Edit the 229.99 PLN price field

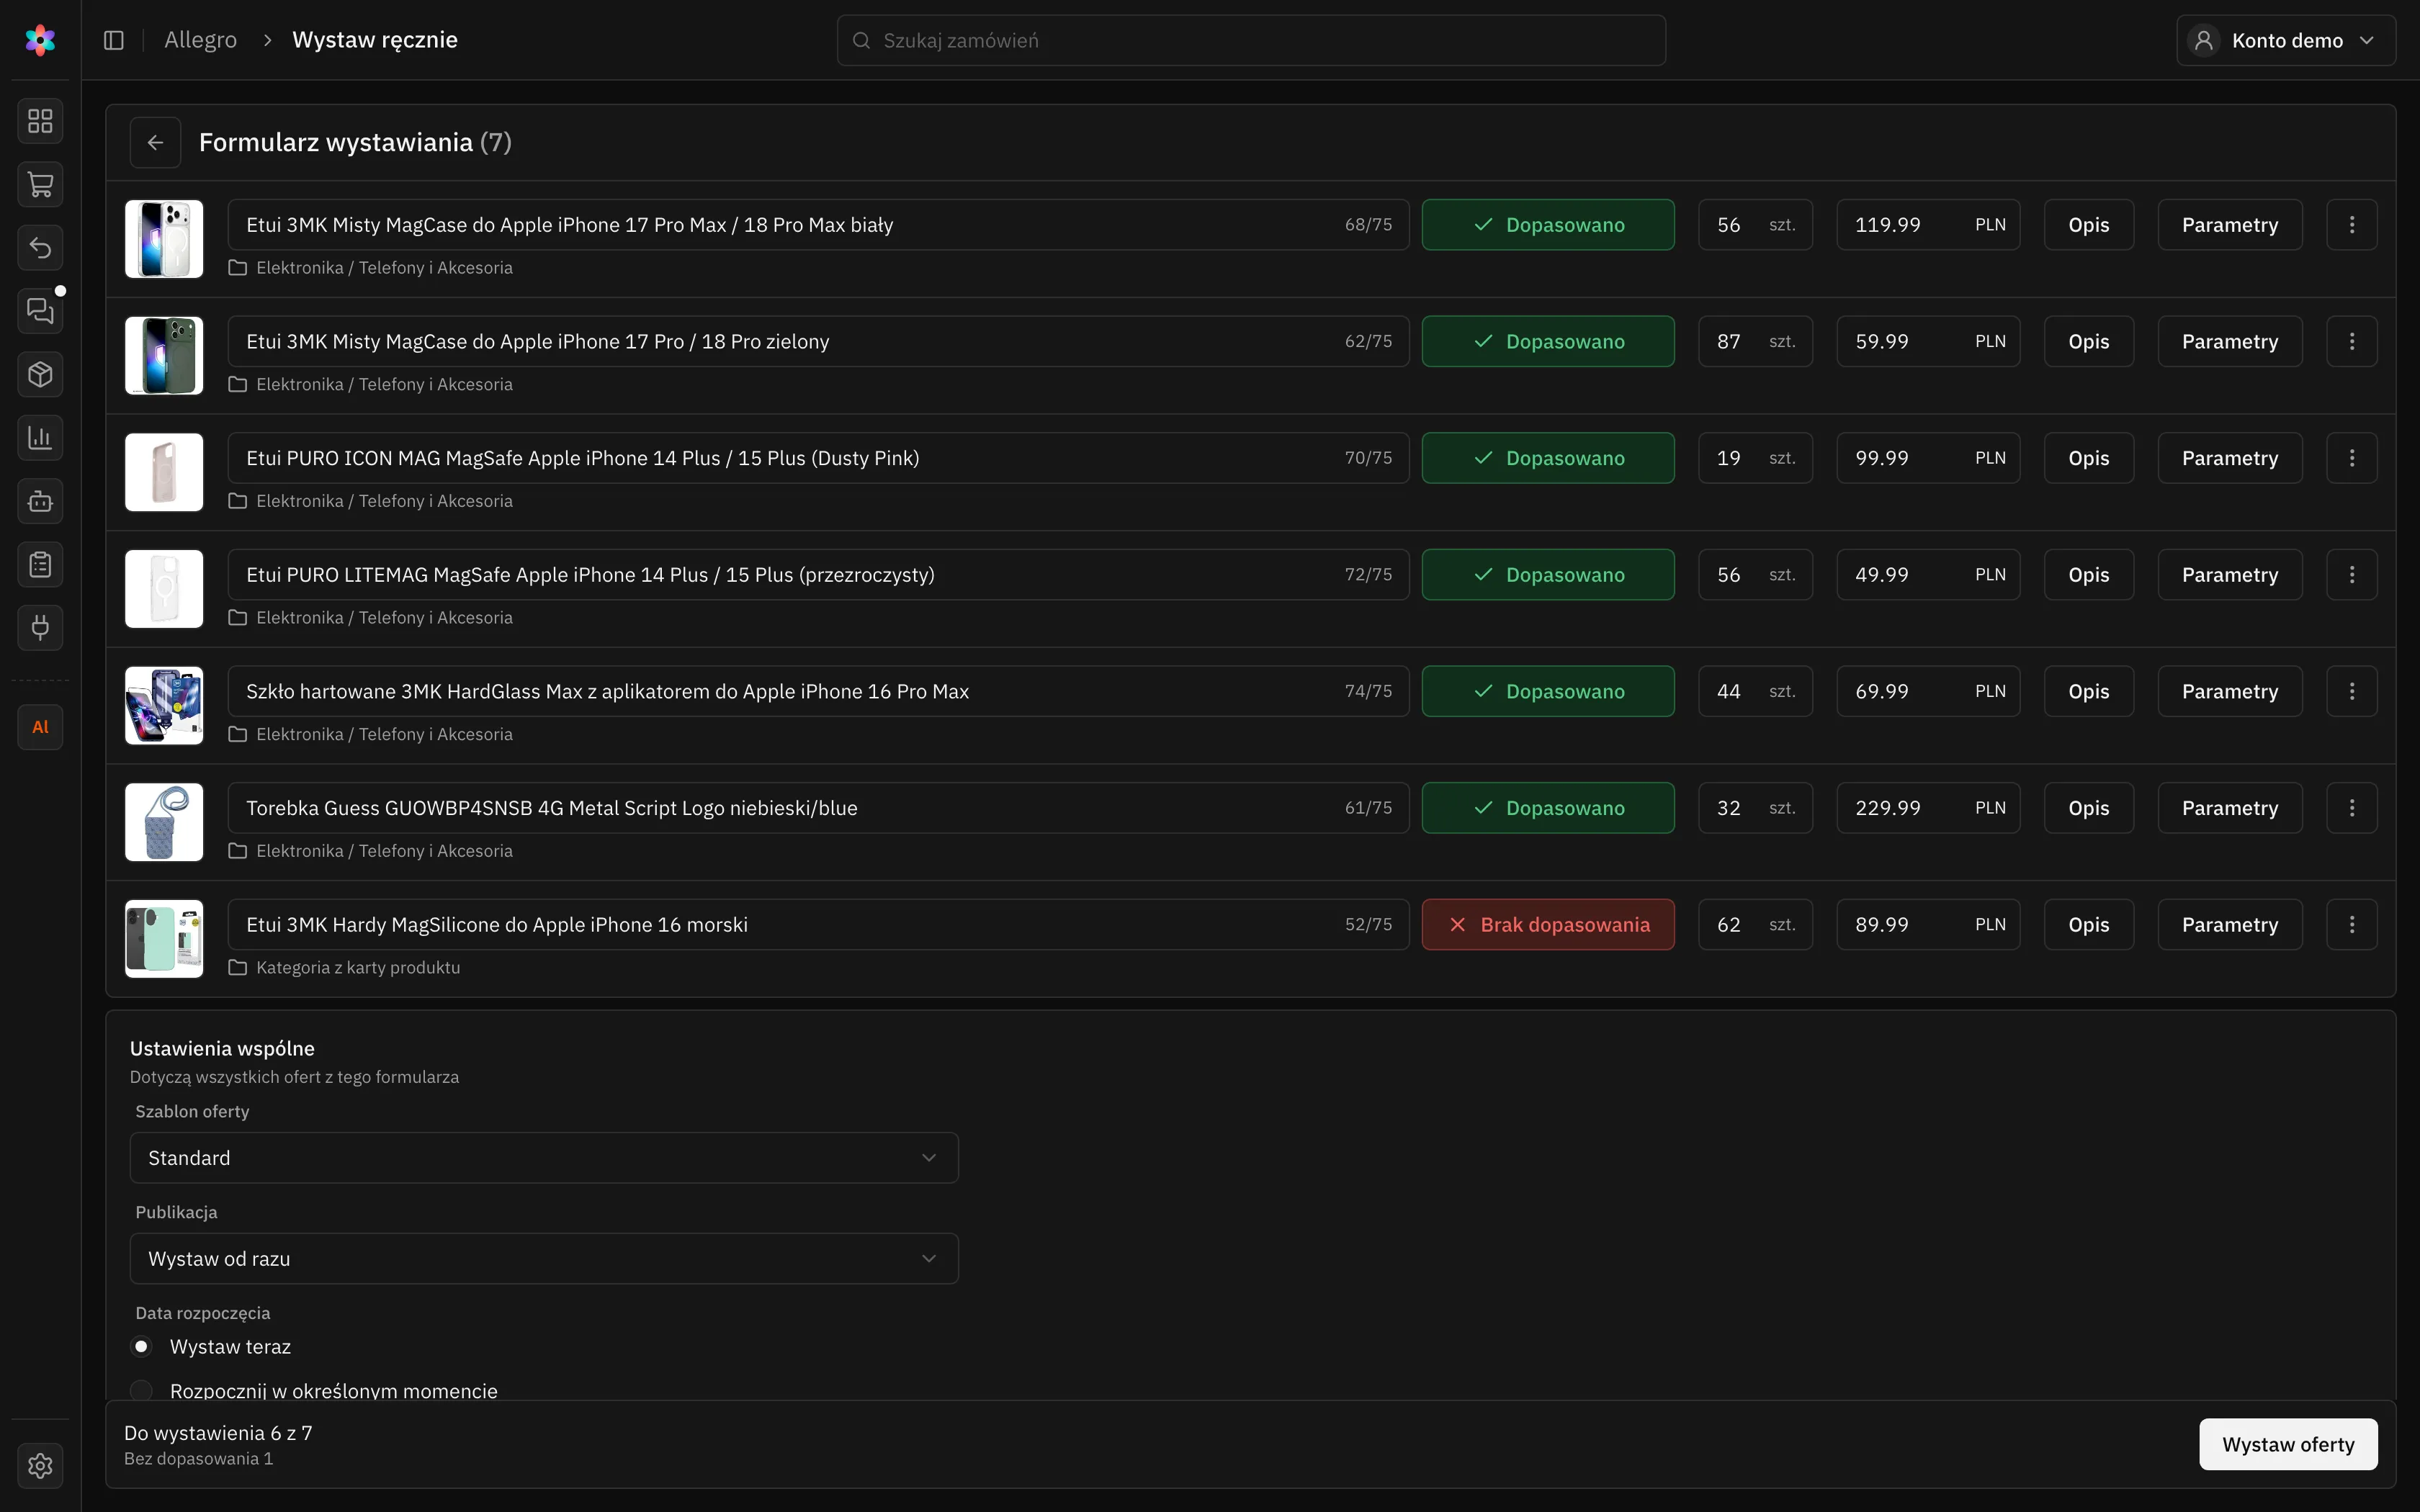coord(1928,808)
